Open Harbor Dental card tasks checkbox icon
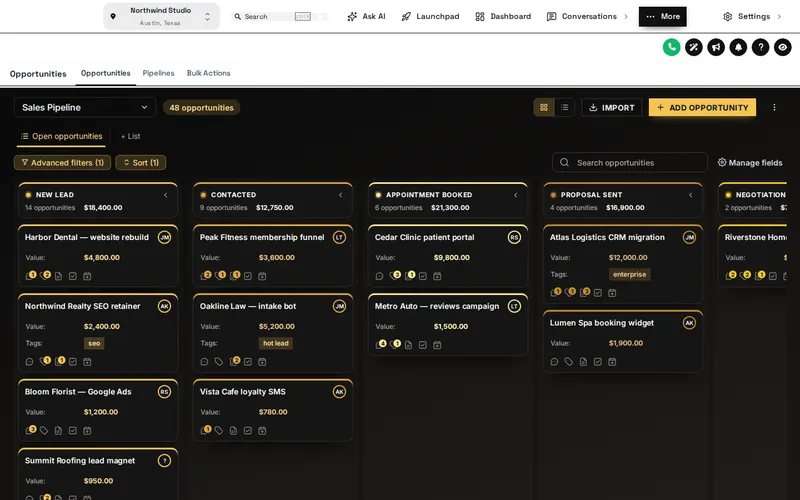Viewport: 800px width, 500px height. pyautogui.click(x=72, y=276)
